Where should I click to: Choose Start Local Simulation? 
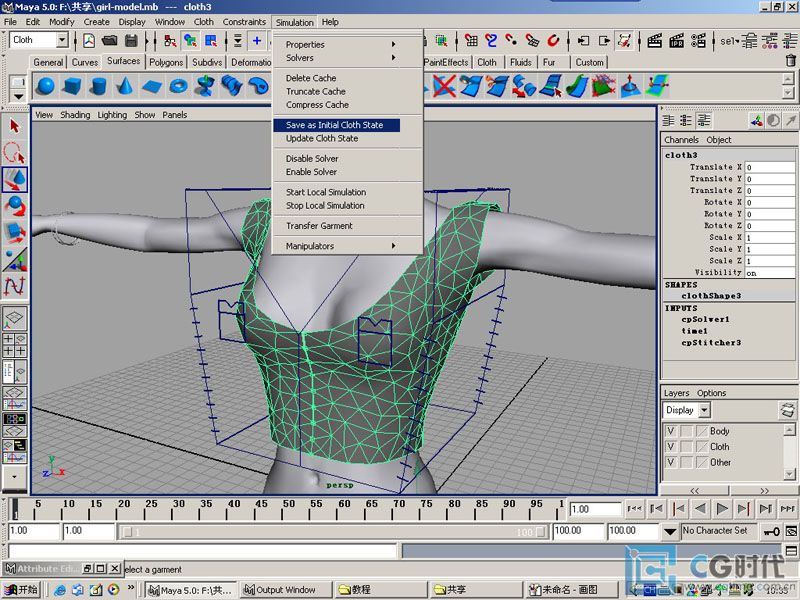point(326,192)
